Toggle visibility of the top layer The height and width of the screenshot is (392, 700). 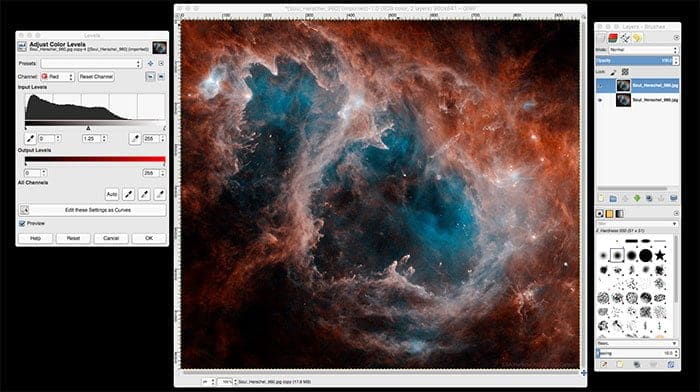click(x=600, y=85)
